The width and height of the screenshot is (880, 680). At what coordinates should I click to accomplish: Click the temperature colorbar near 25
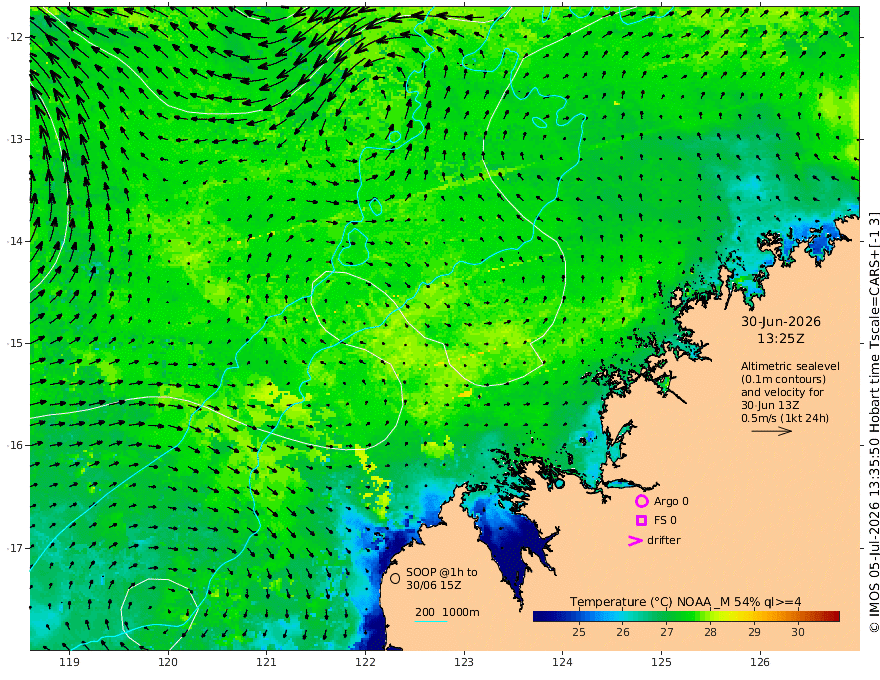tap(579, 617)
